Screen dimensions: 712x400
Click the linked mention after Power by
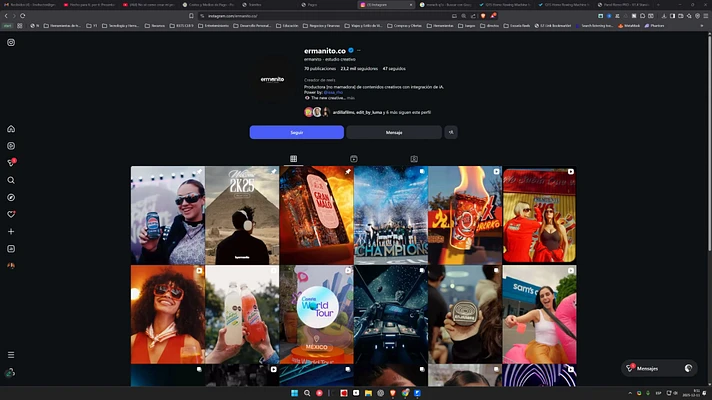click(333, 92)
